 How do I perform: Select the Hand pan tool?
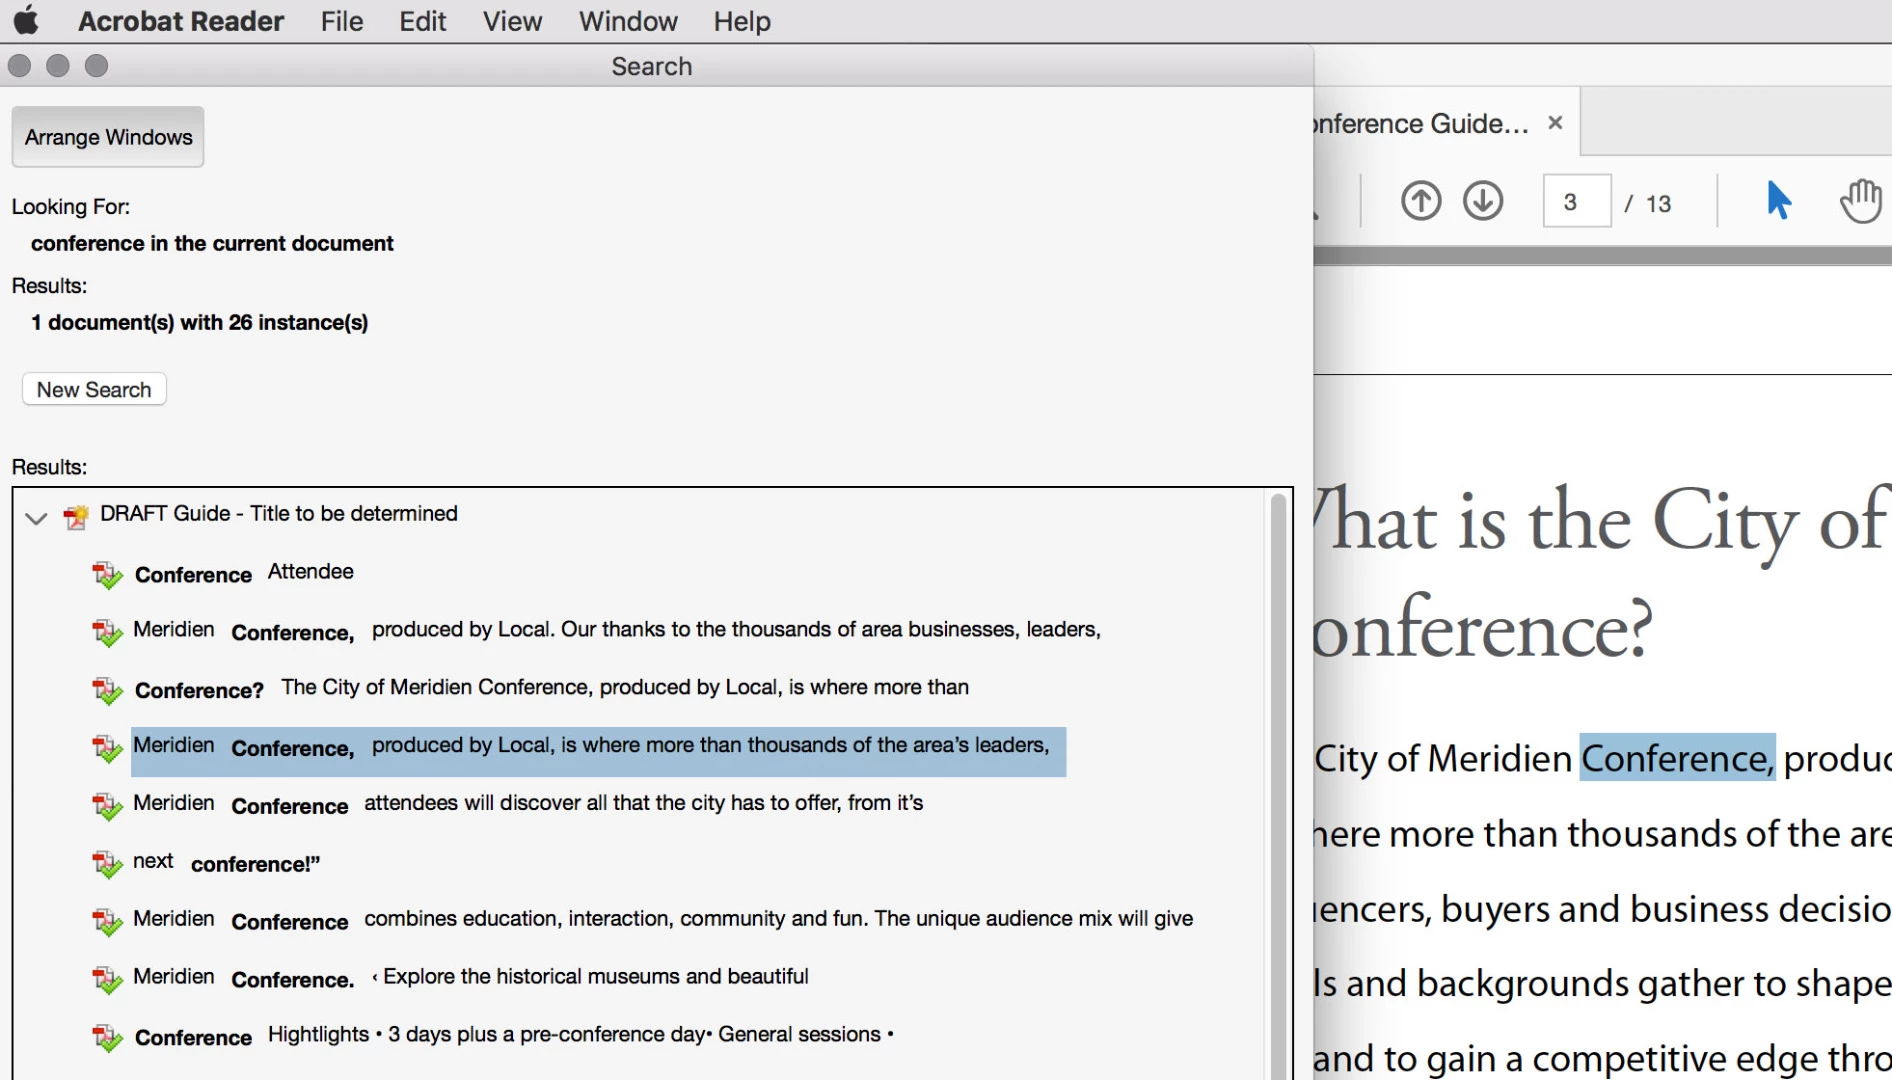point(1861,200)
